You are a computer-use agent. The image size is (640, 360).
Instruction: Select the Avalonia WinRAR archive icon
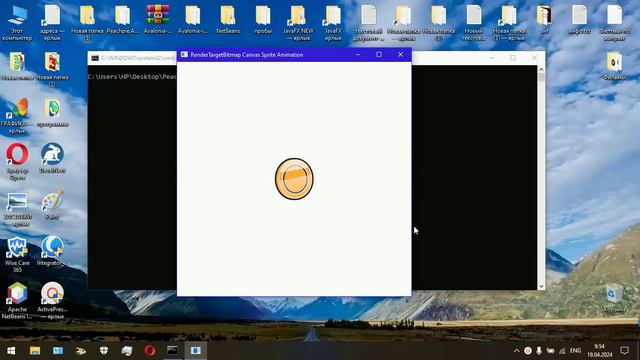click(x=158, y=20)
